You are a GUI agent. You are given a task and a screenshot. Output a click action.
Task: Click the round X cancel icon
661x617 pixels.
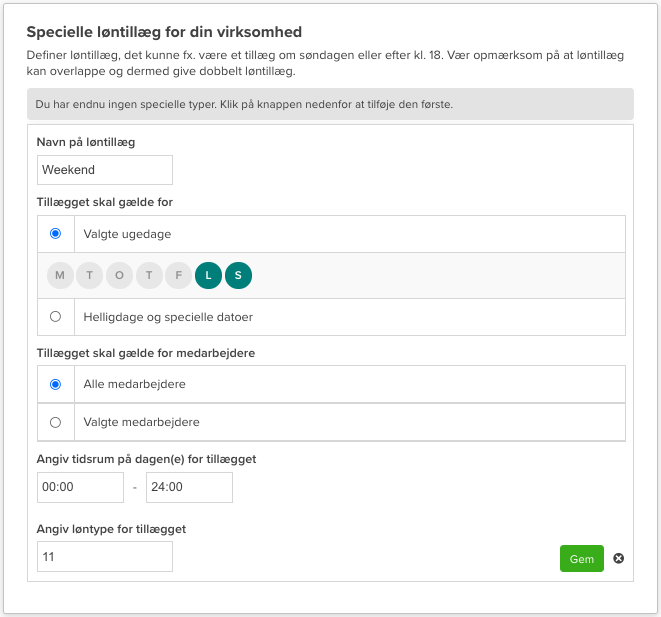(618, 558)
